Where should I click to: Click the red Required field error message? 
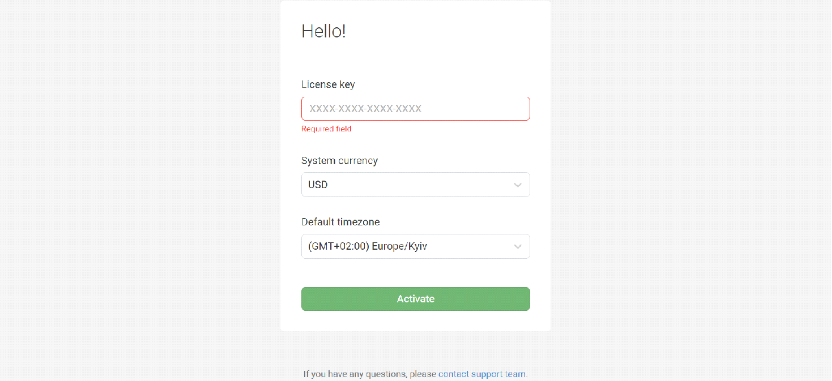point(326,129)
